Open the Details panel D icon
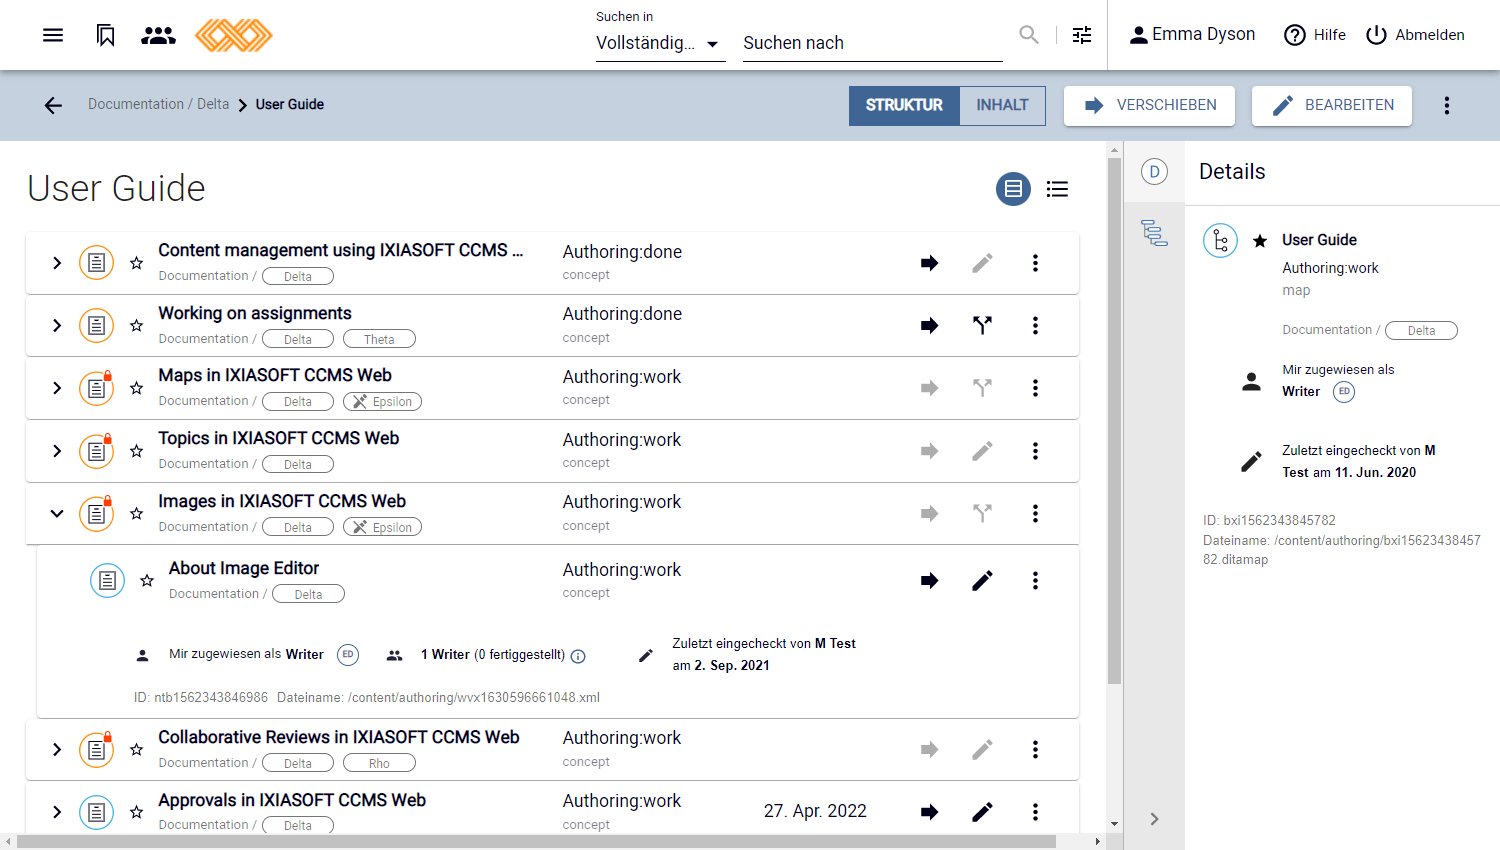 click(x=1154, y=172)
